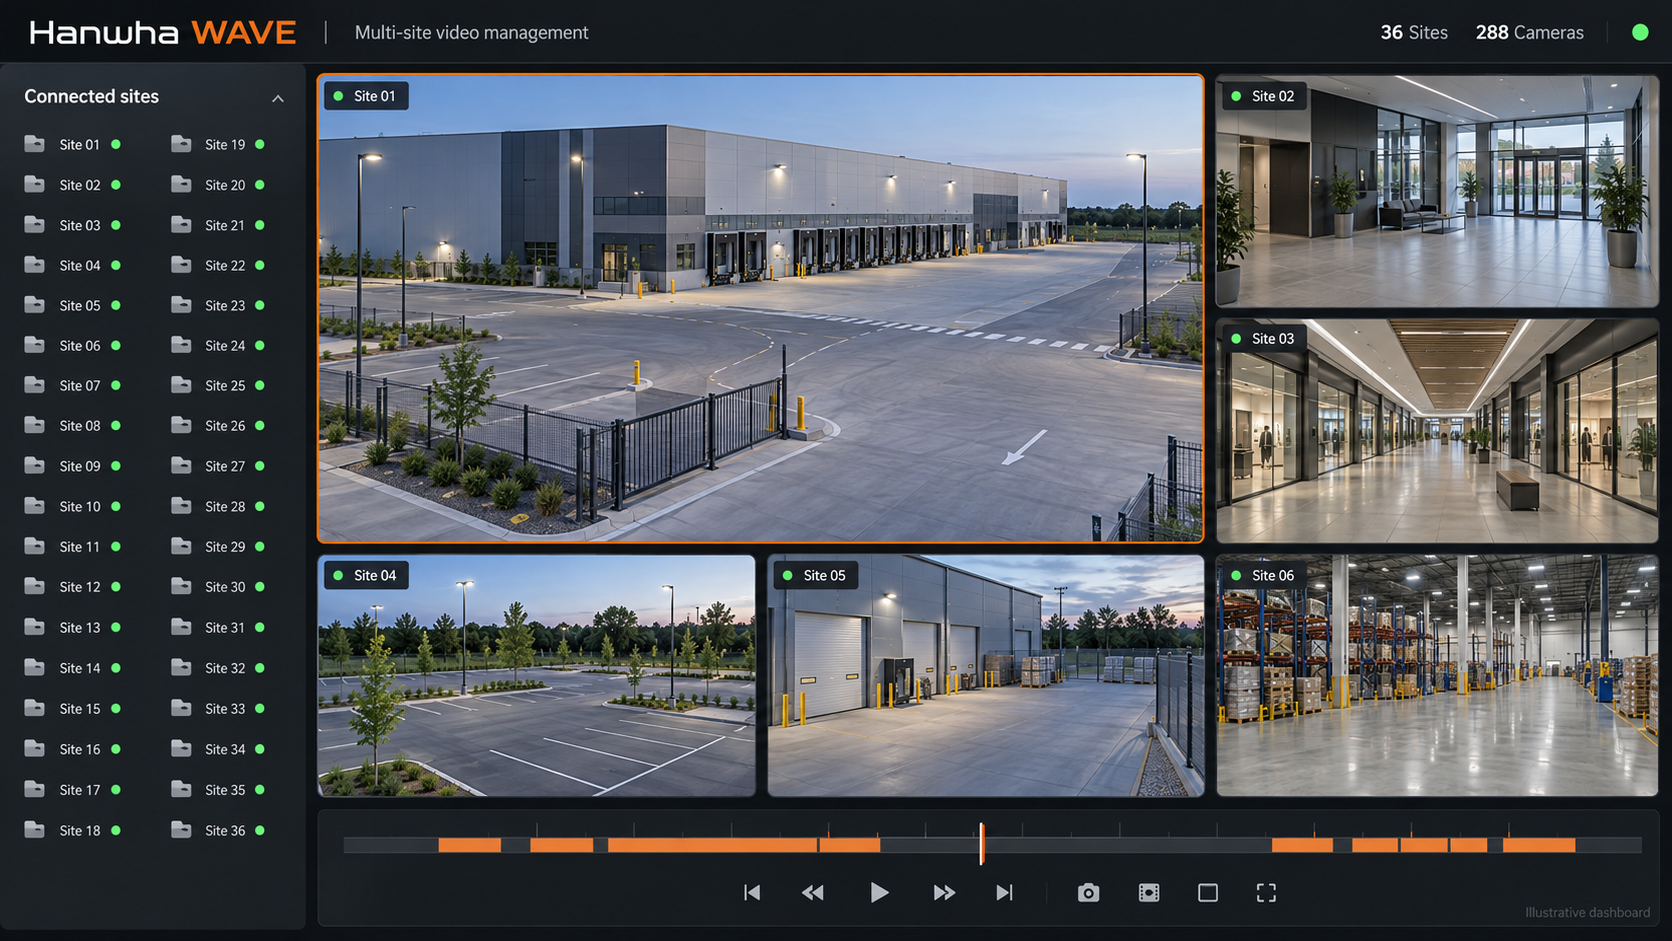Click the Site 15 folder icon
The width and height of the screenshot is (1672, 941).
pos(35,708)
